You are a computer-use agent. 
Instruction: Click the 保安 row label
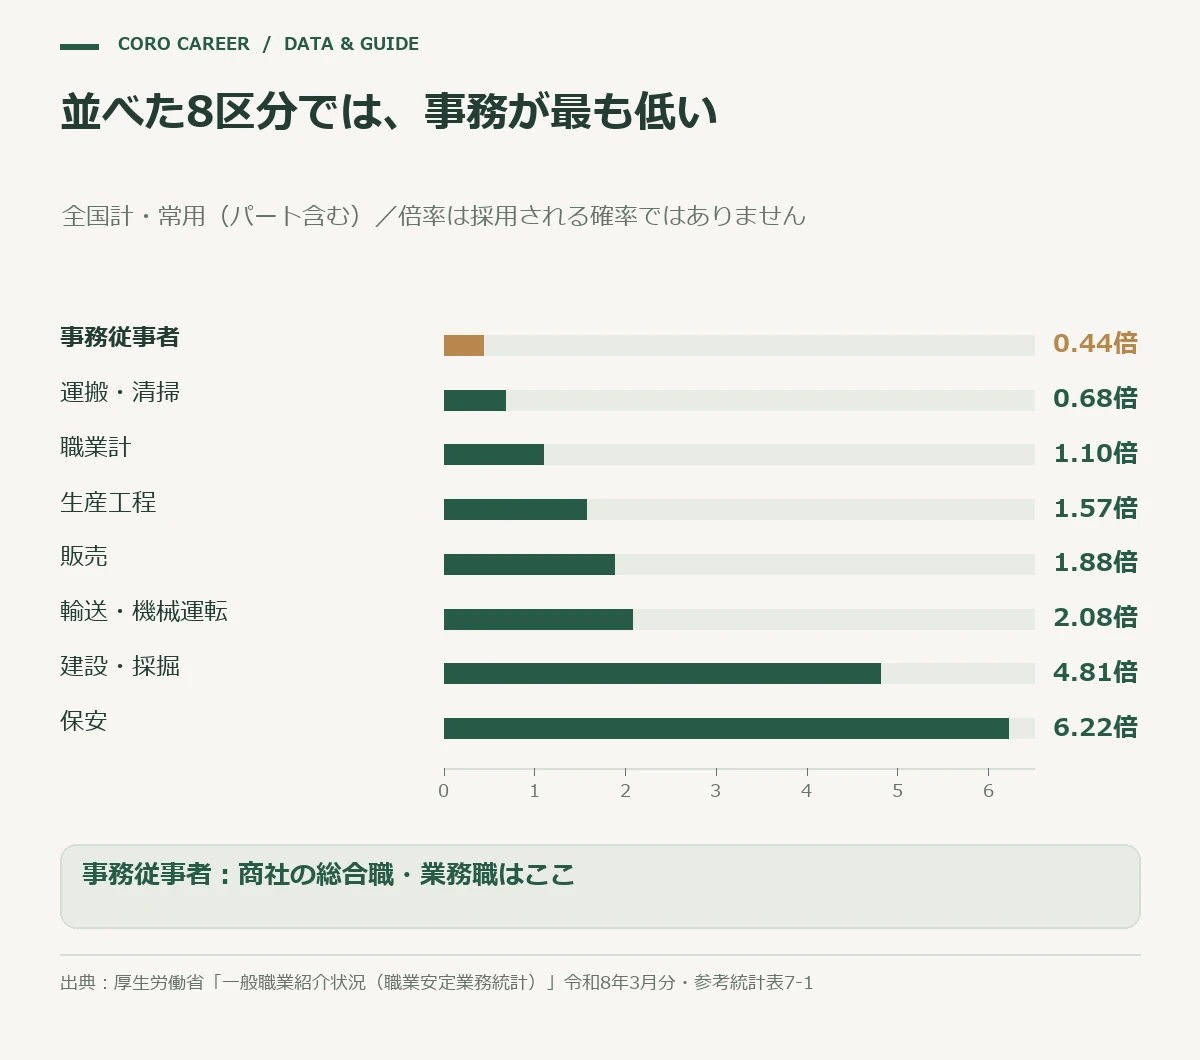[x=84, y=721]
